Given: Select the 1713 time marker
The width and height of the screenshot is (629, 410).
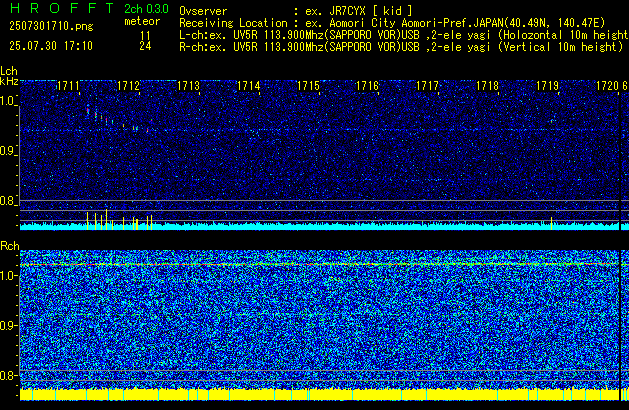Looking at the screenshot, I should (188, 86).
